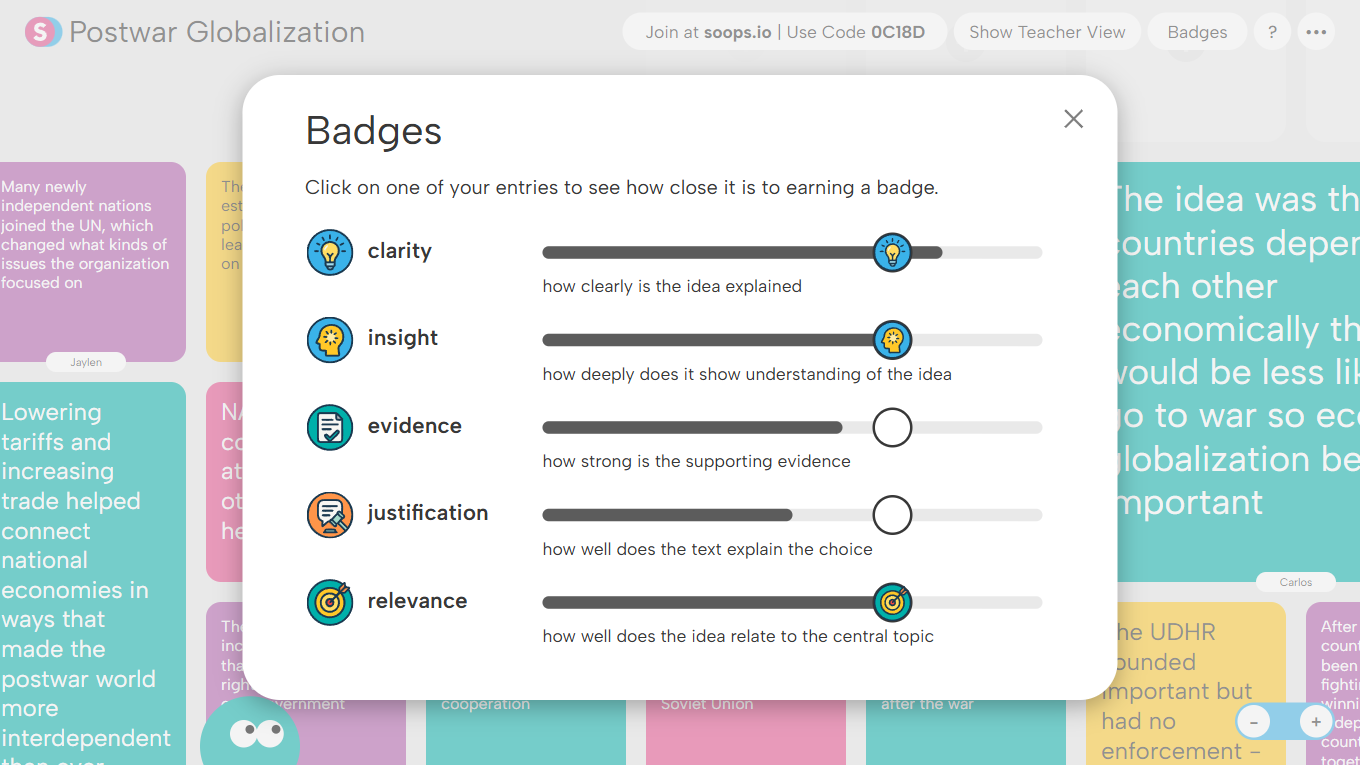The image size is (1360, 765).
Task: Close the Badges dialog
Action: coord(1073,118)
